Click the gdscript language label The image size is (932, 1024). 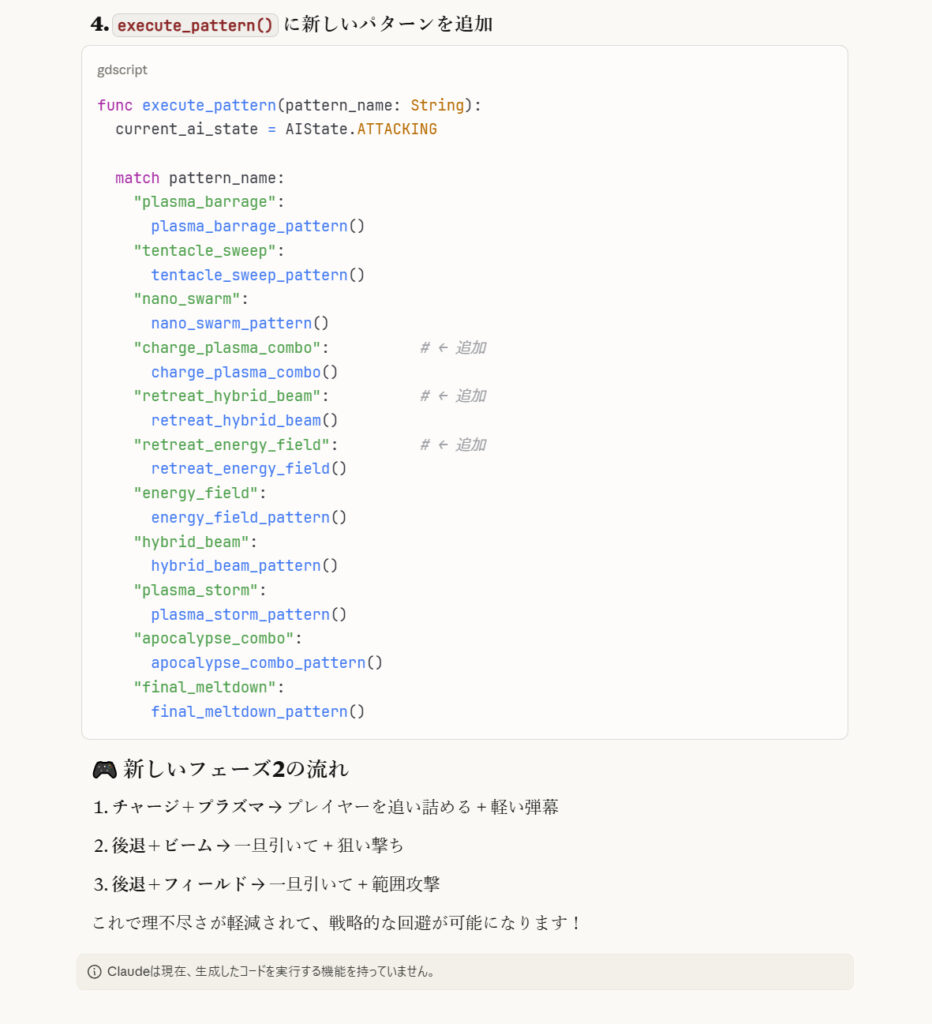coord(122,70)
